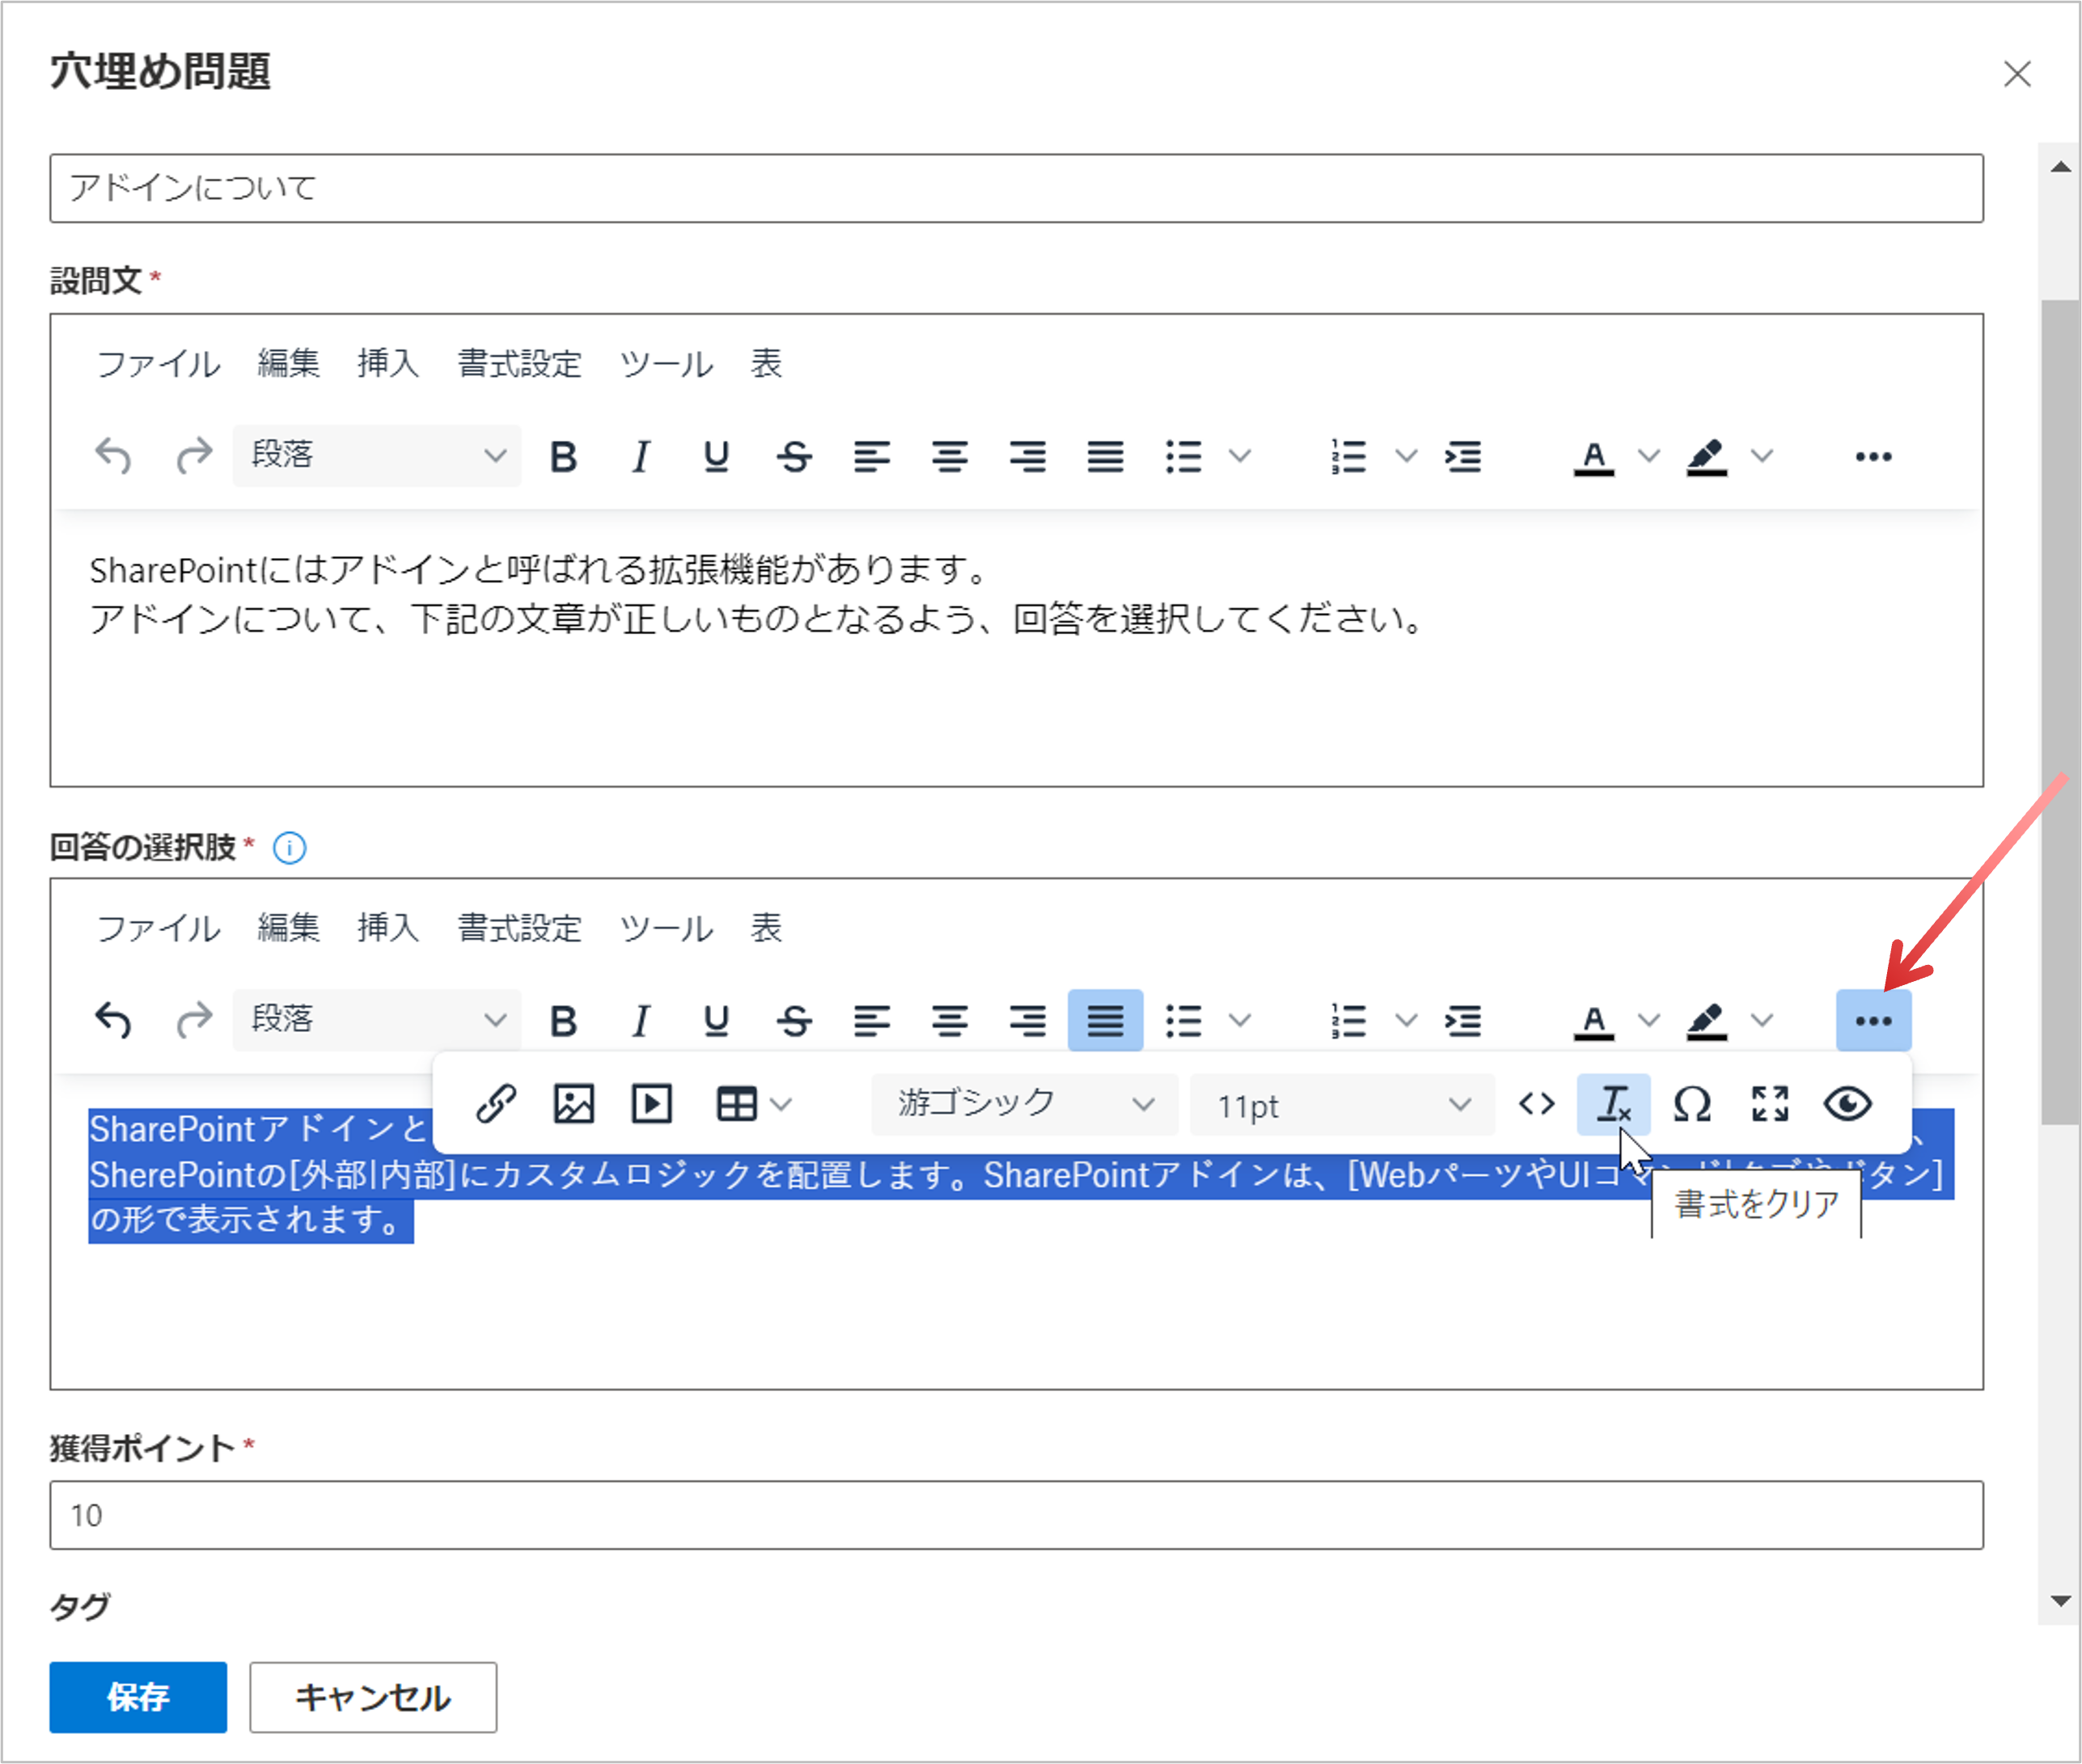Viewport: 2082px width, 1764px height.
Task: Insert special character omega icon
Action: point(1692,1104)
